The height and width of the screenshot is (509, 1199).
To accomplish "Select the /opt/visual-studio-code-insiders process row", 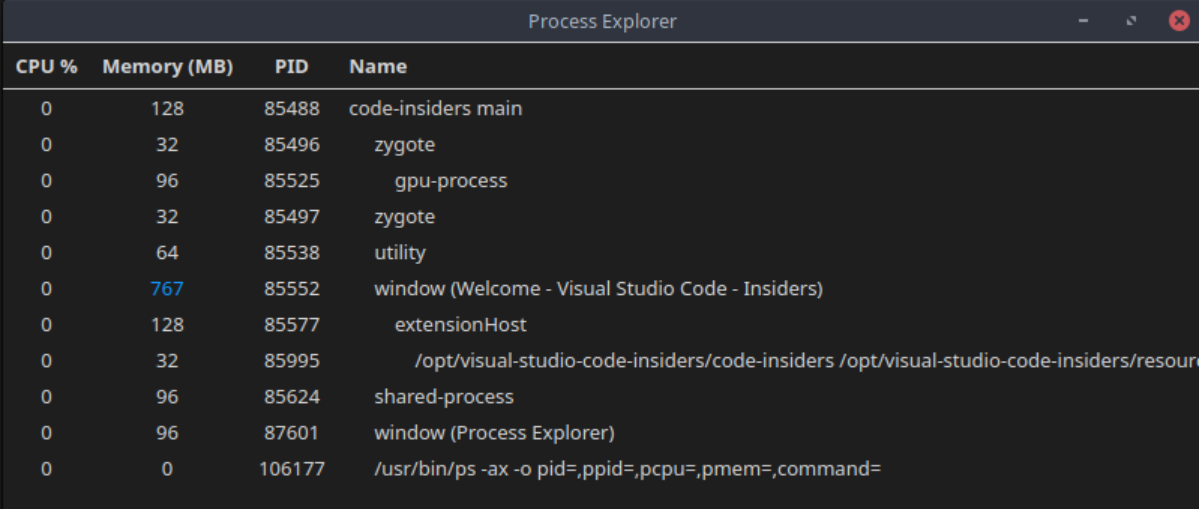I will click(x=600, y=361).
